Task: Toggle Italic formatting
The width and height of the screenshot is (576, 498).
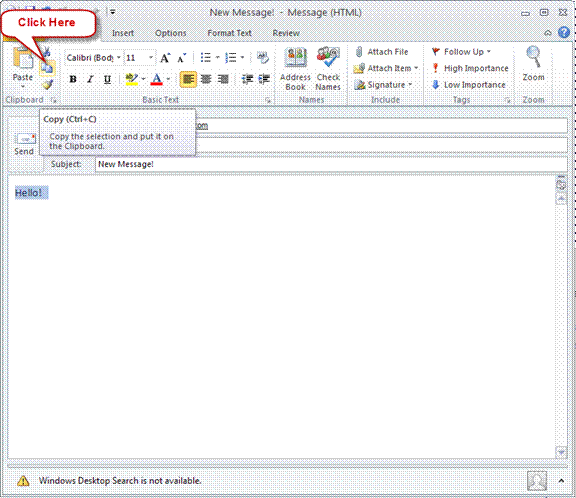Action: 90,79
